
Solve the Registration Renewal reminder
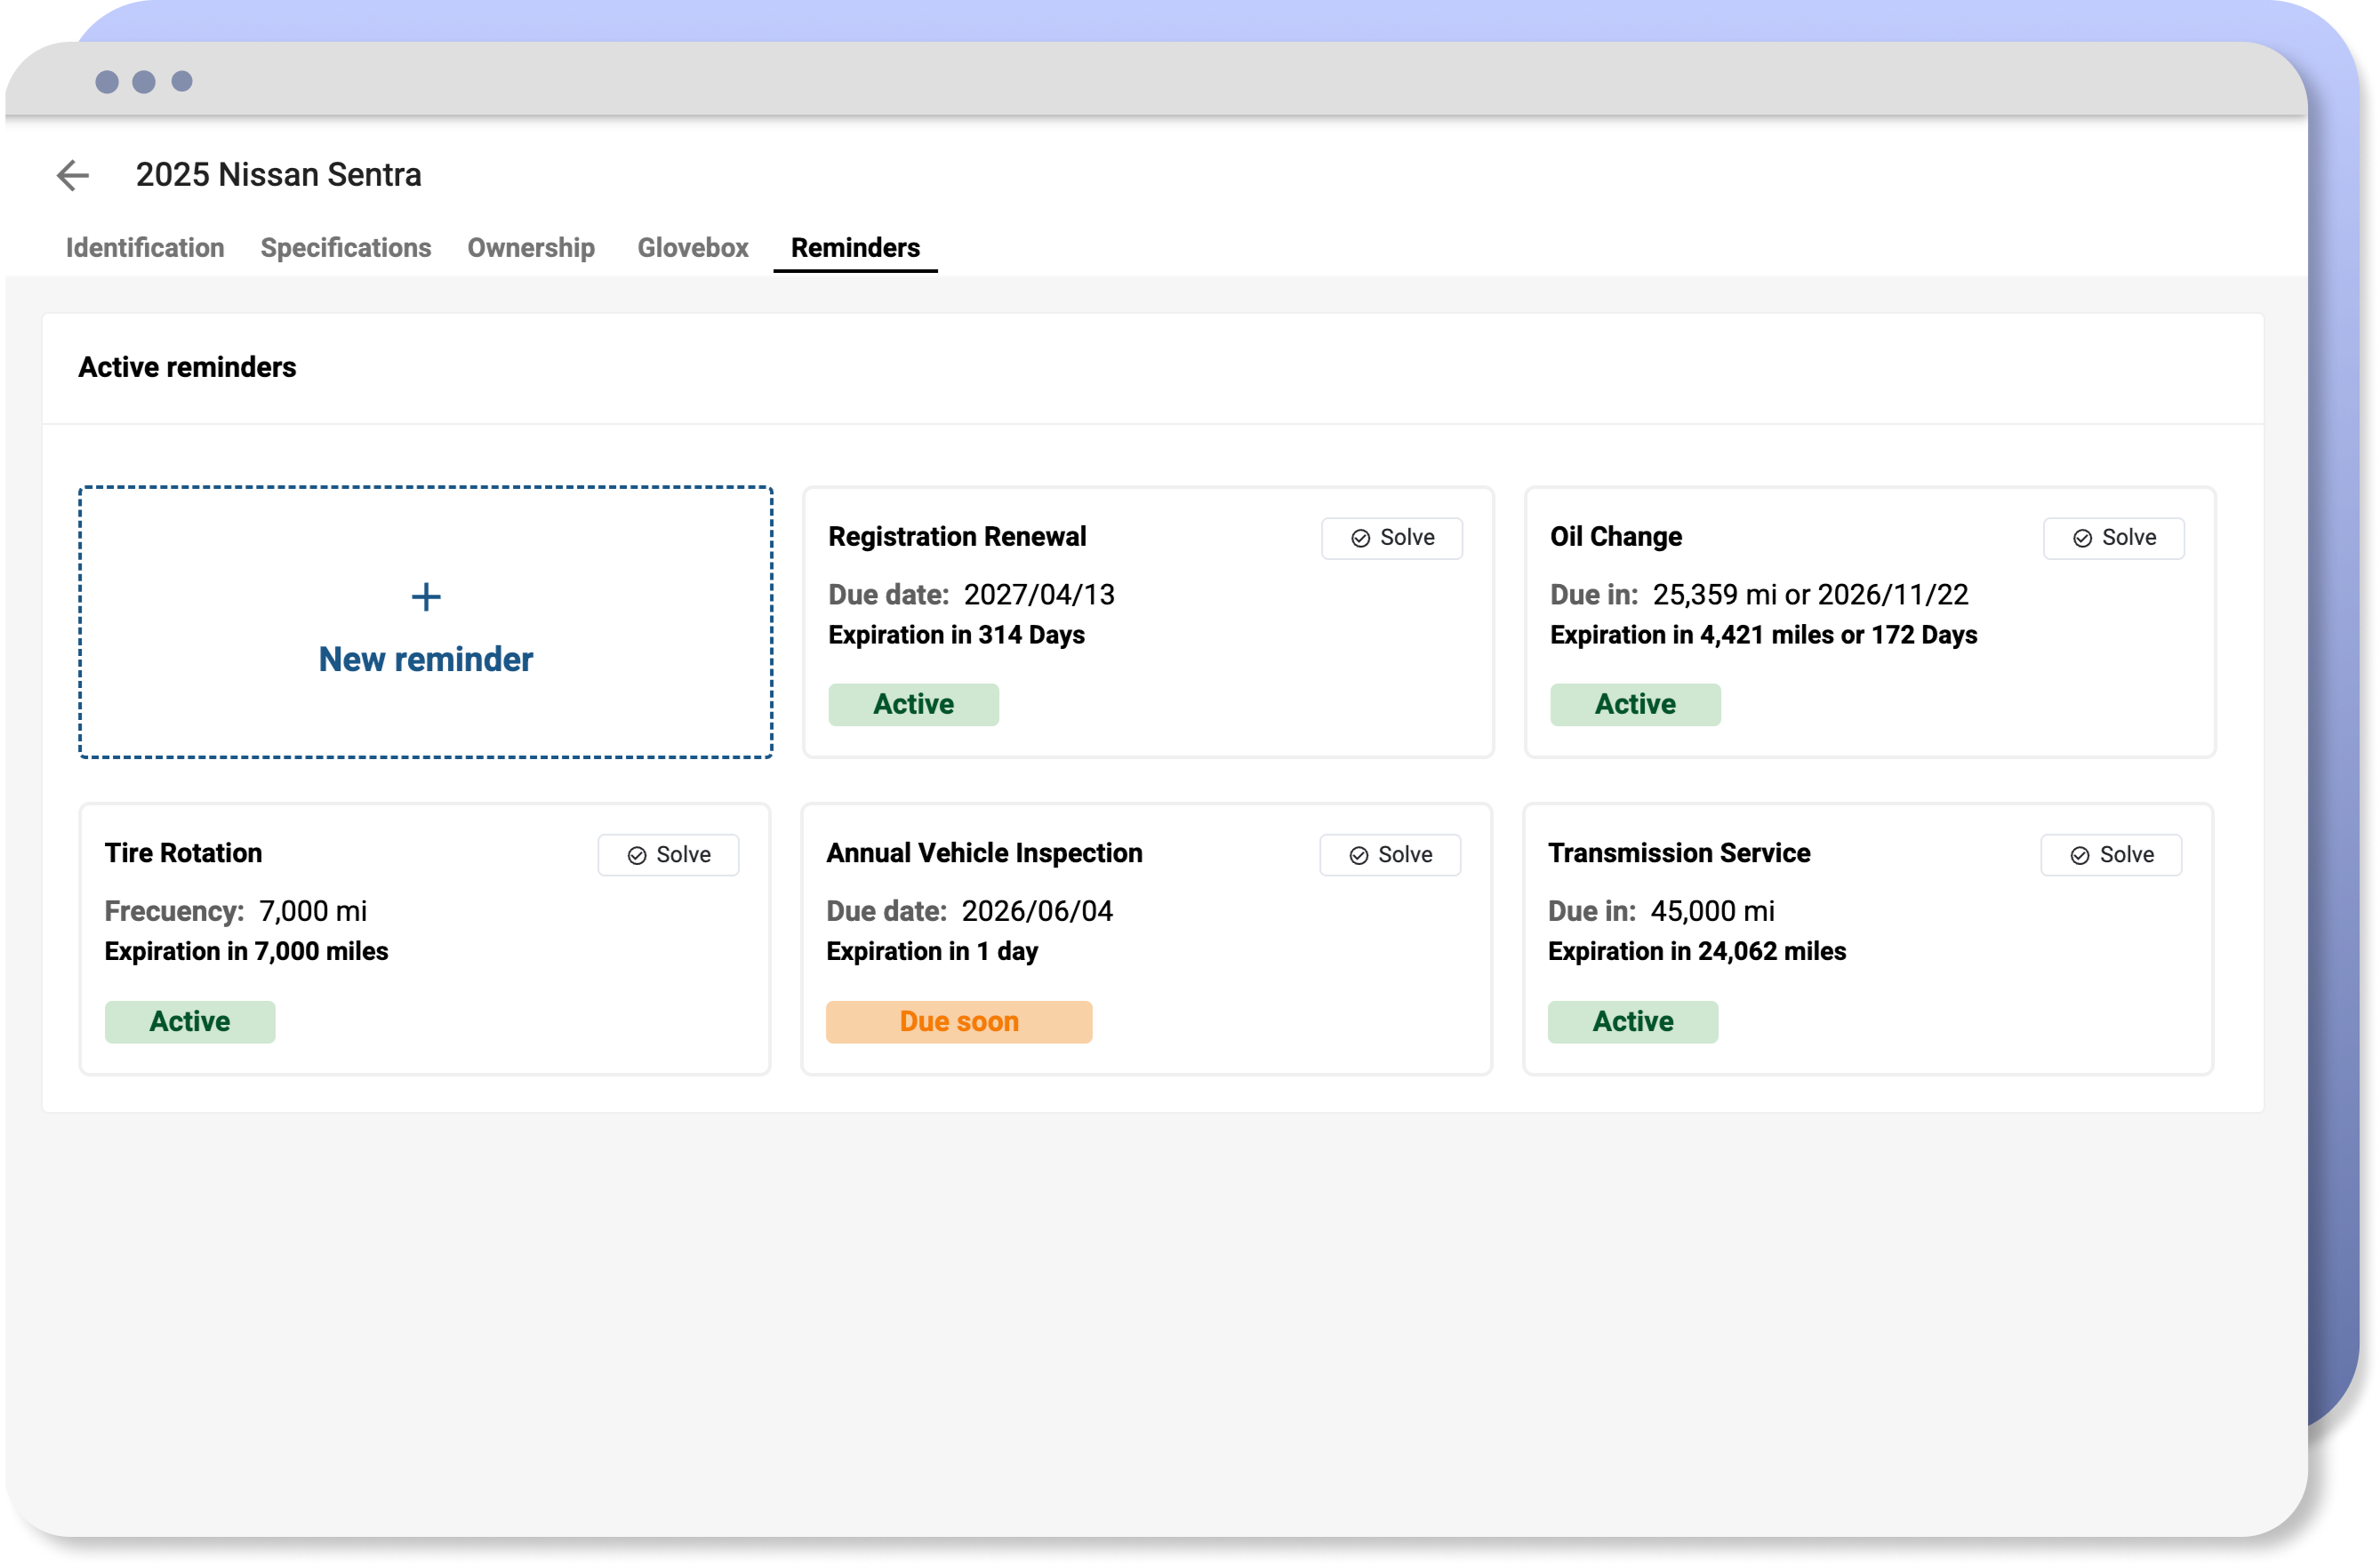pyautogui.click(x=1392, y=538)
